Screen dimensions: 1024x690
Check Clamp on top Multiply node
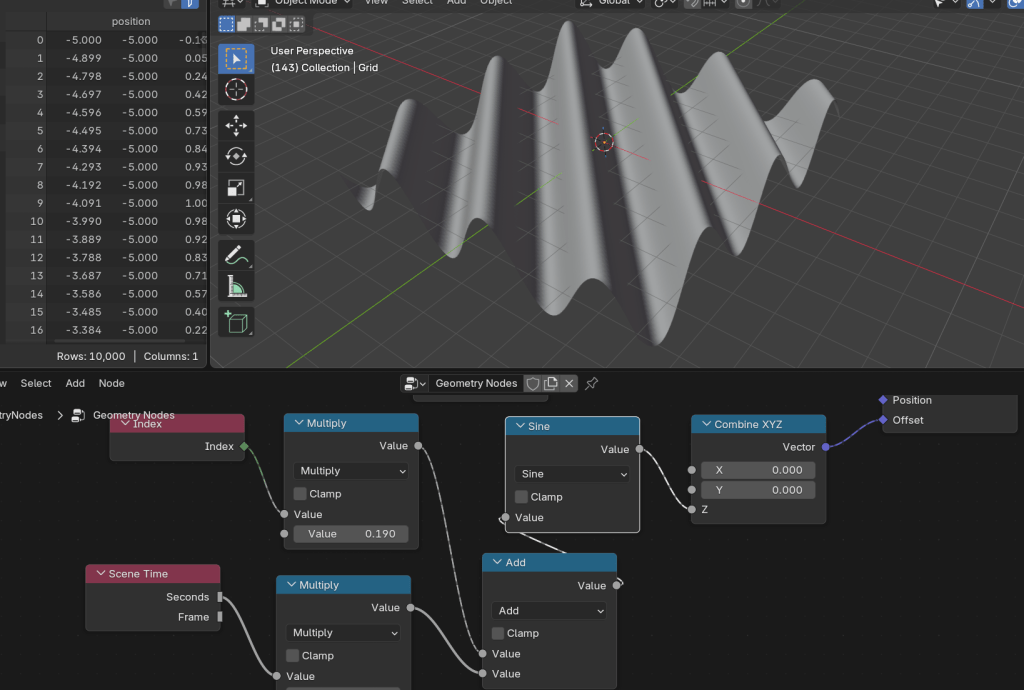coord(300,494)
